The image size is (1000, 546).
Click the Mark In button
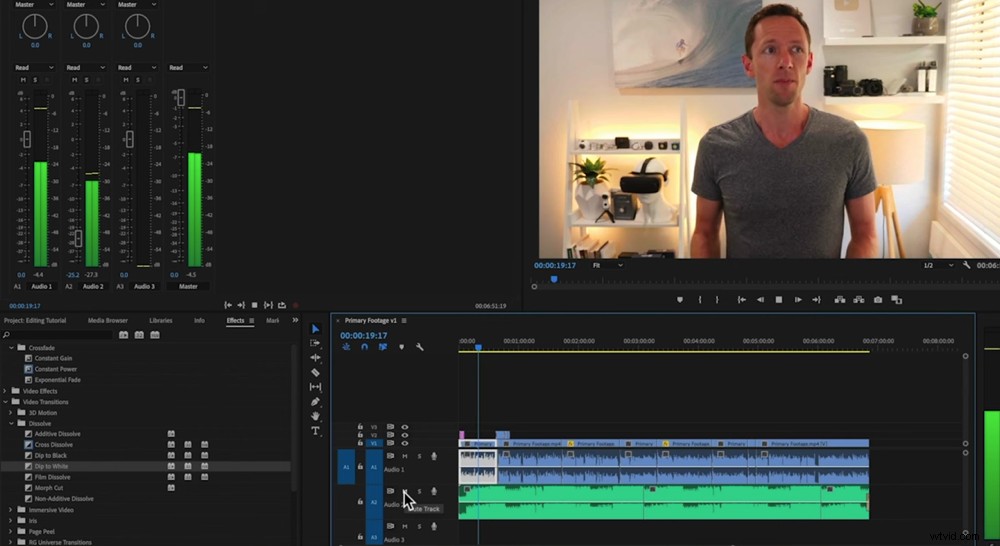point(700,300)
